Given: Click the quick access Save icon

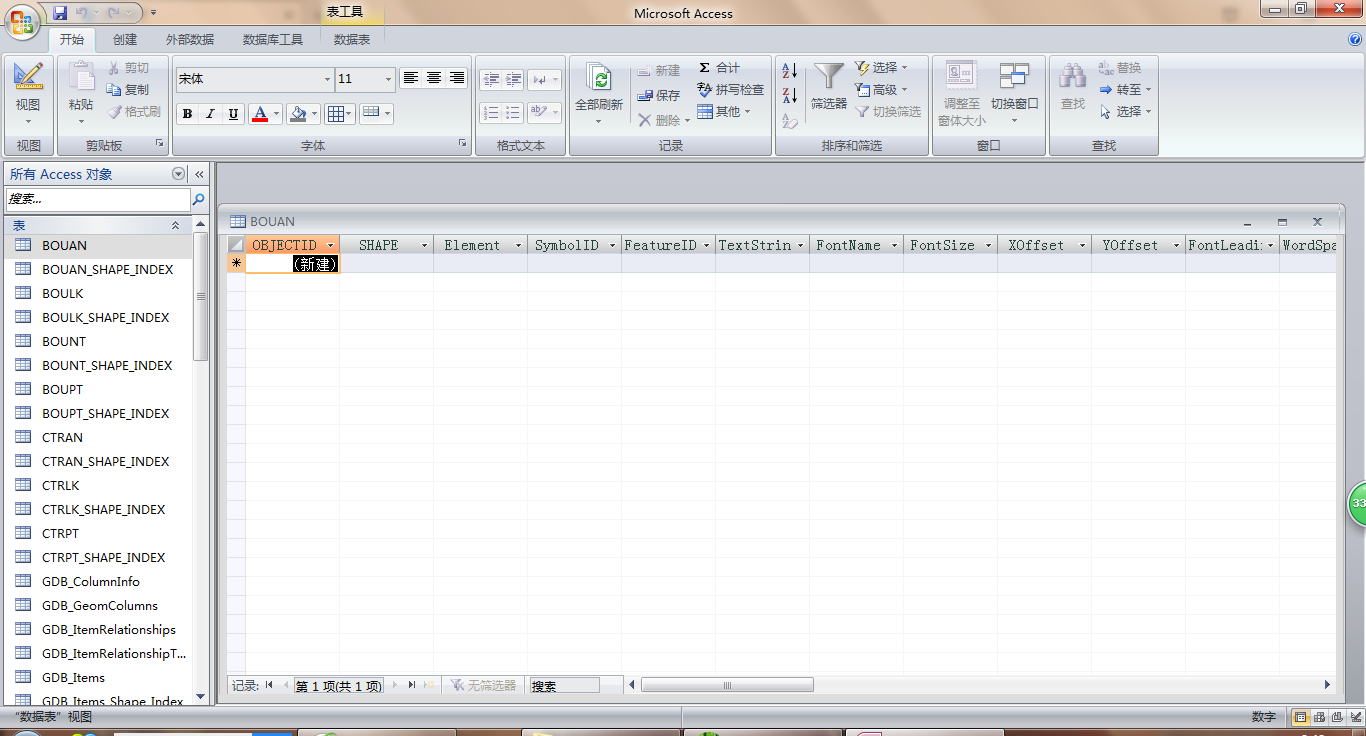Looking at the screenshot, I should point(61,13).
